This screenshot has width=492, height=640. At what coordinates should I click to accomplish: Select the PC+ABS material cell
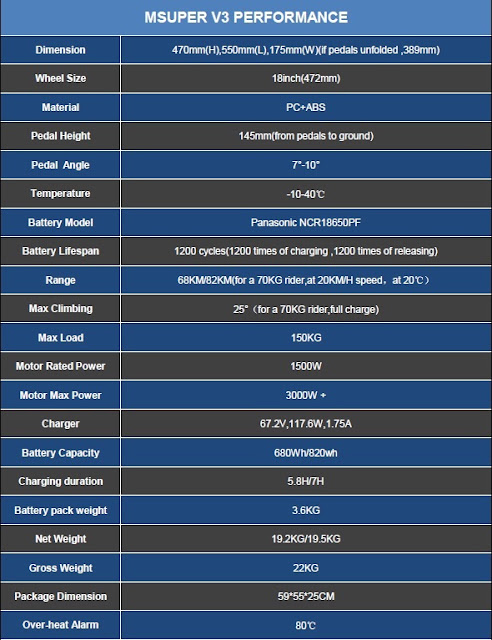306,107
